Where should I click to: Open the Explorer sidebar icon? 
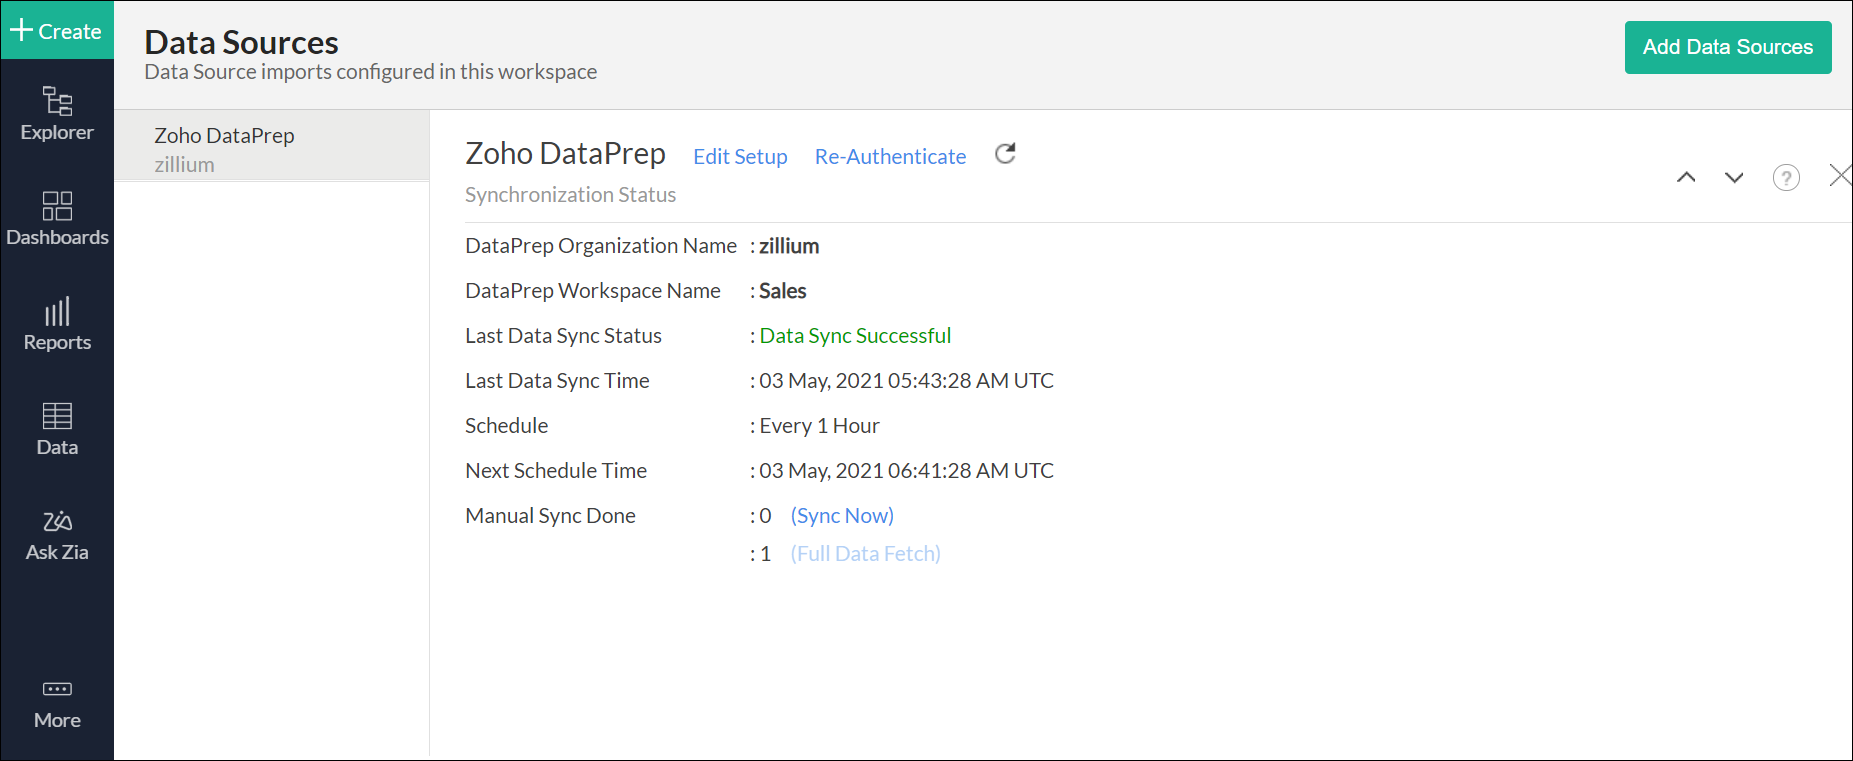pos(57,114)
